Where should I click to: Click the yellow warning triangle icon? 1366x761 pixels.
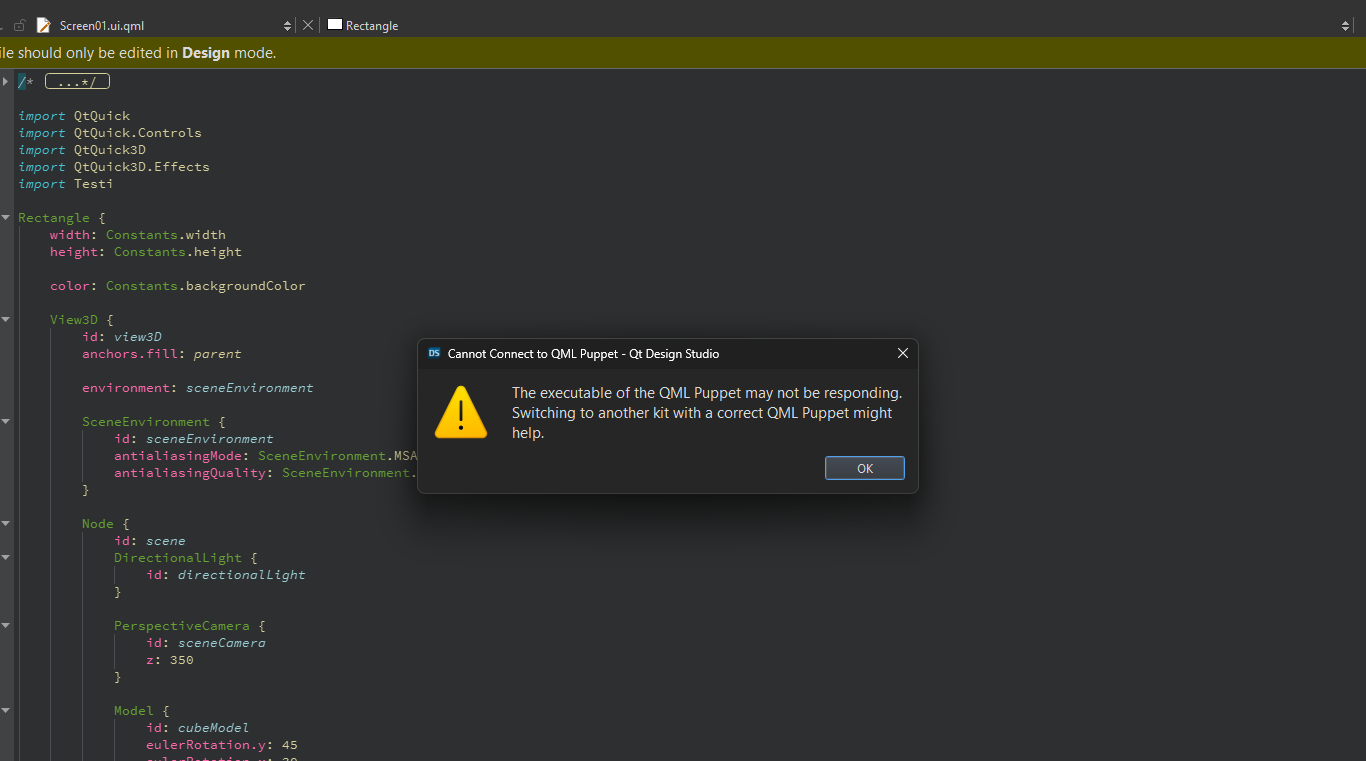click(460, 413)
